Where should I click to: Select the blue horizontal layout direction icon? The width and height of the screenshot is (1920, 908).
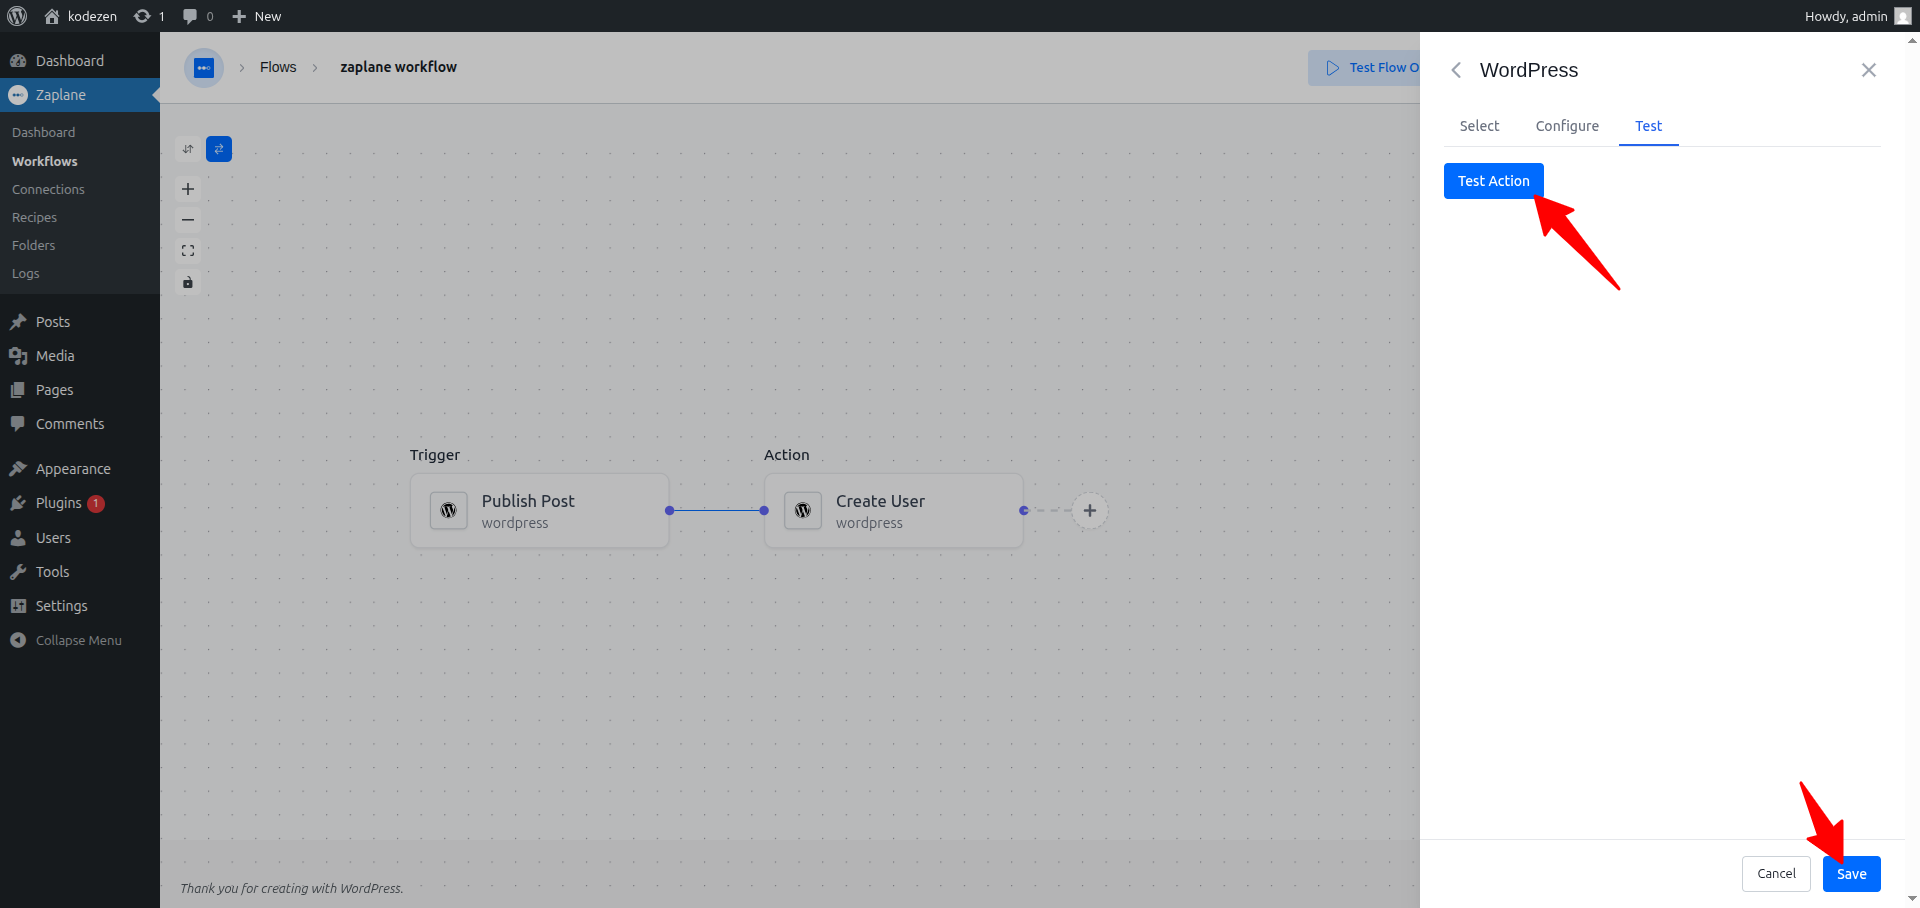219,149
